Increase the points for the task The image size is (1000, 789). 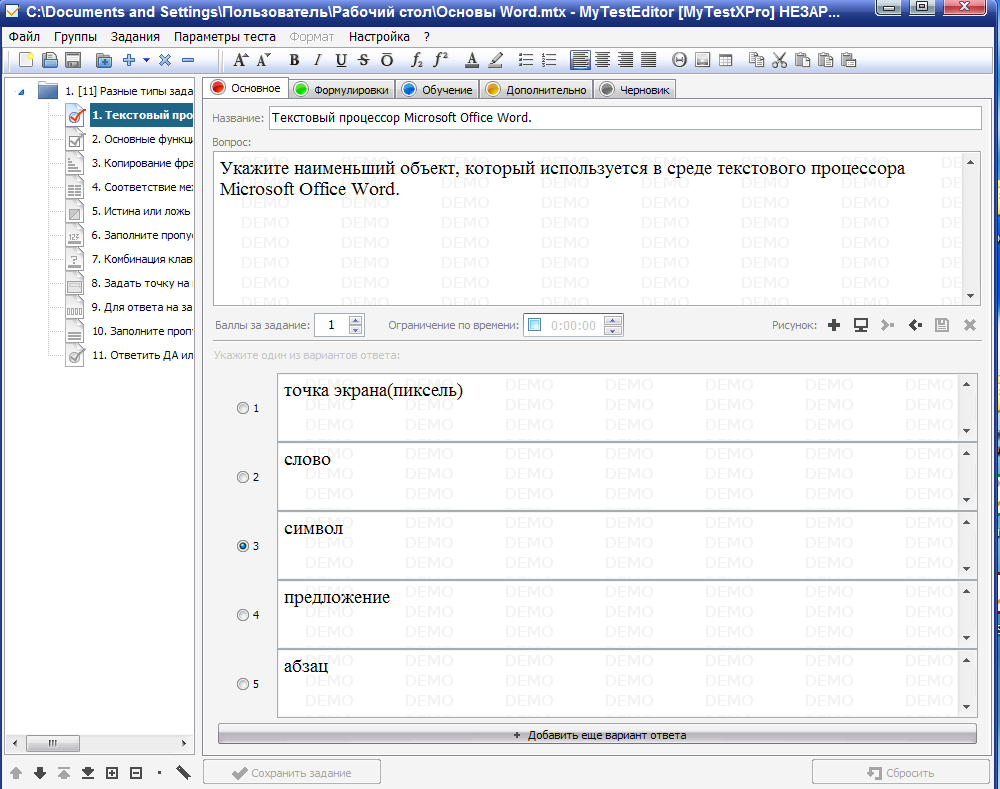(356, 320)
